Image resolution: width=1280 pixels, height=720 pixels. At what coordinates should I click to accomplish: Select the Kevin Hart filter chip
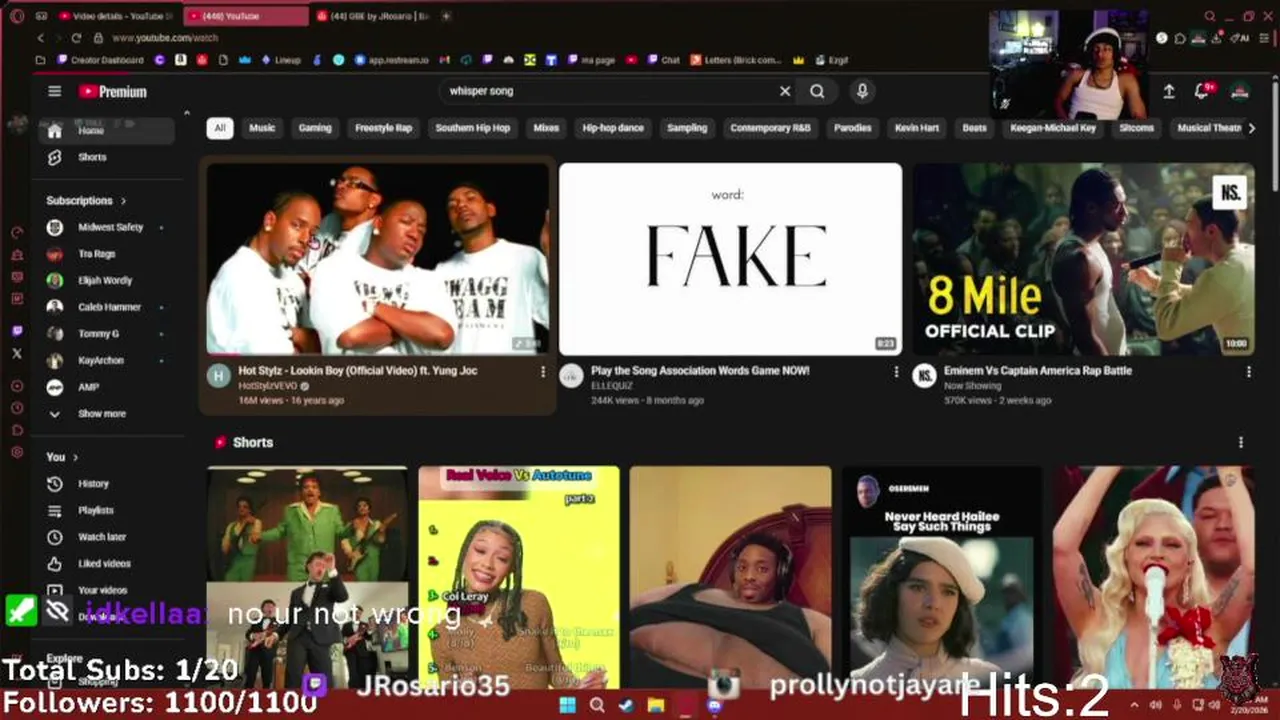917,128
